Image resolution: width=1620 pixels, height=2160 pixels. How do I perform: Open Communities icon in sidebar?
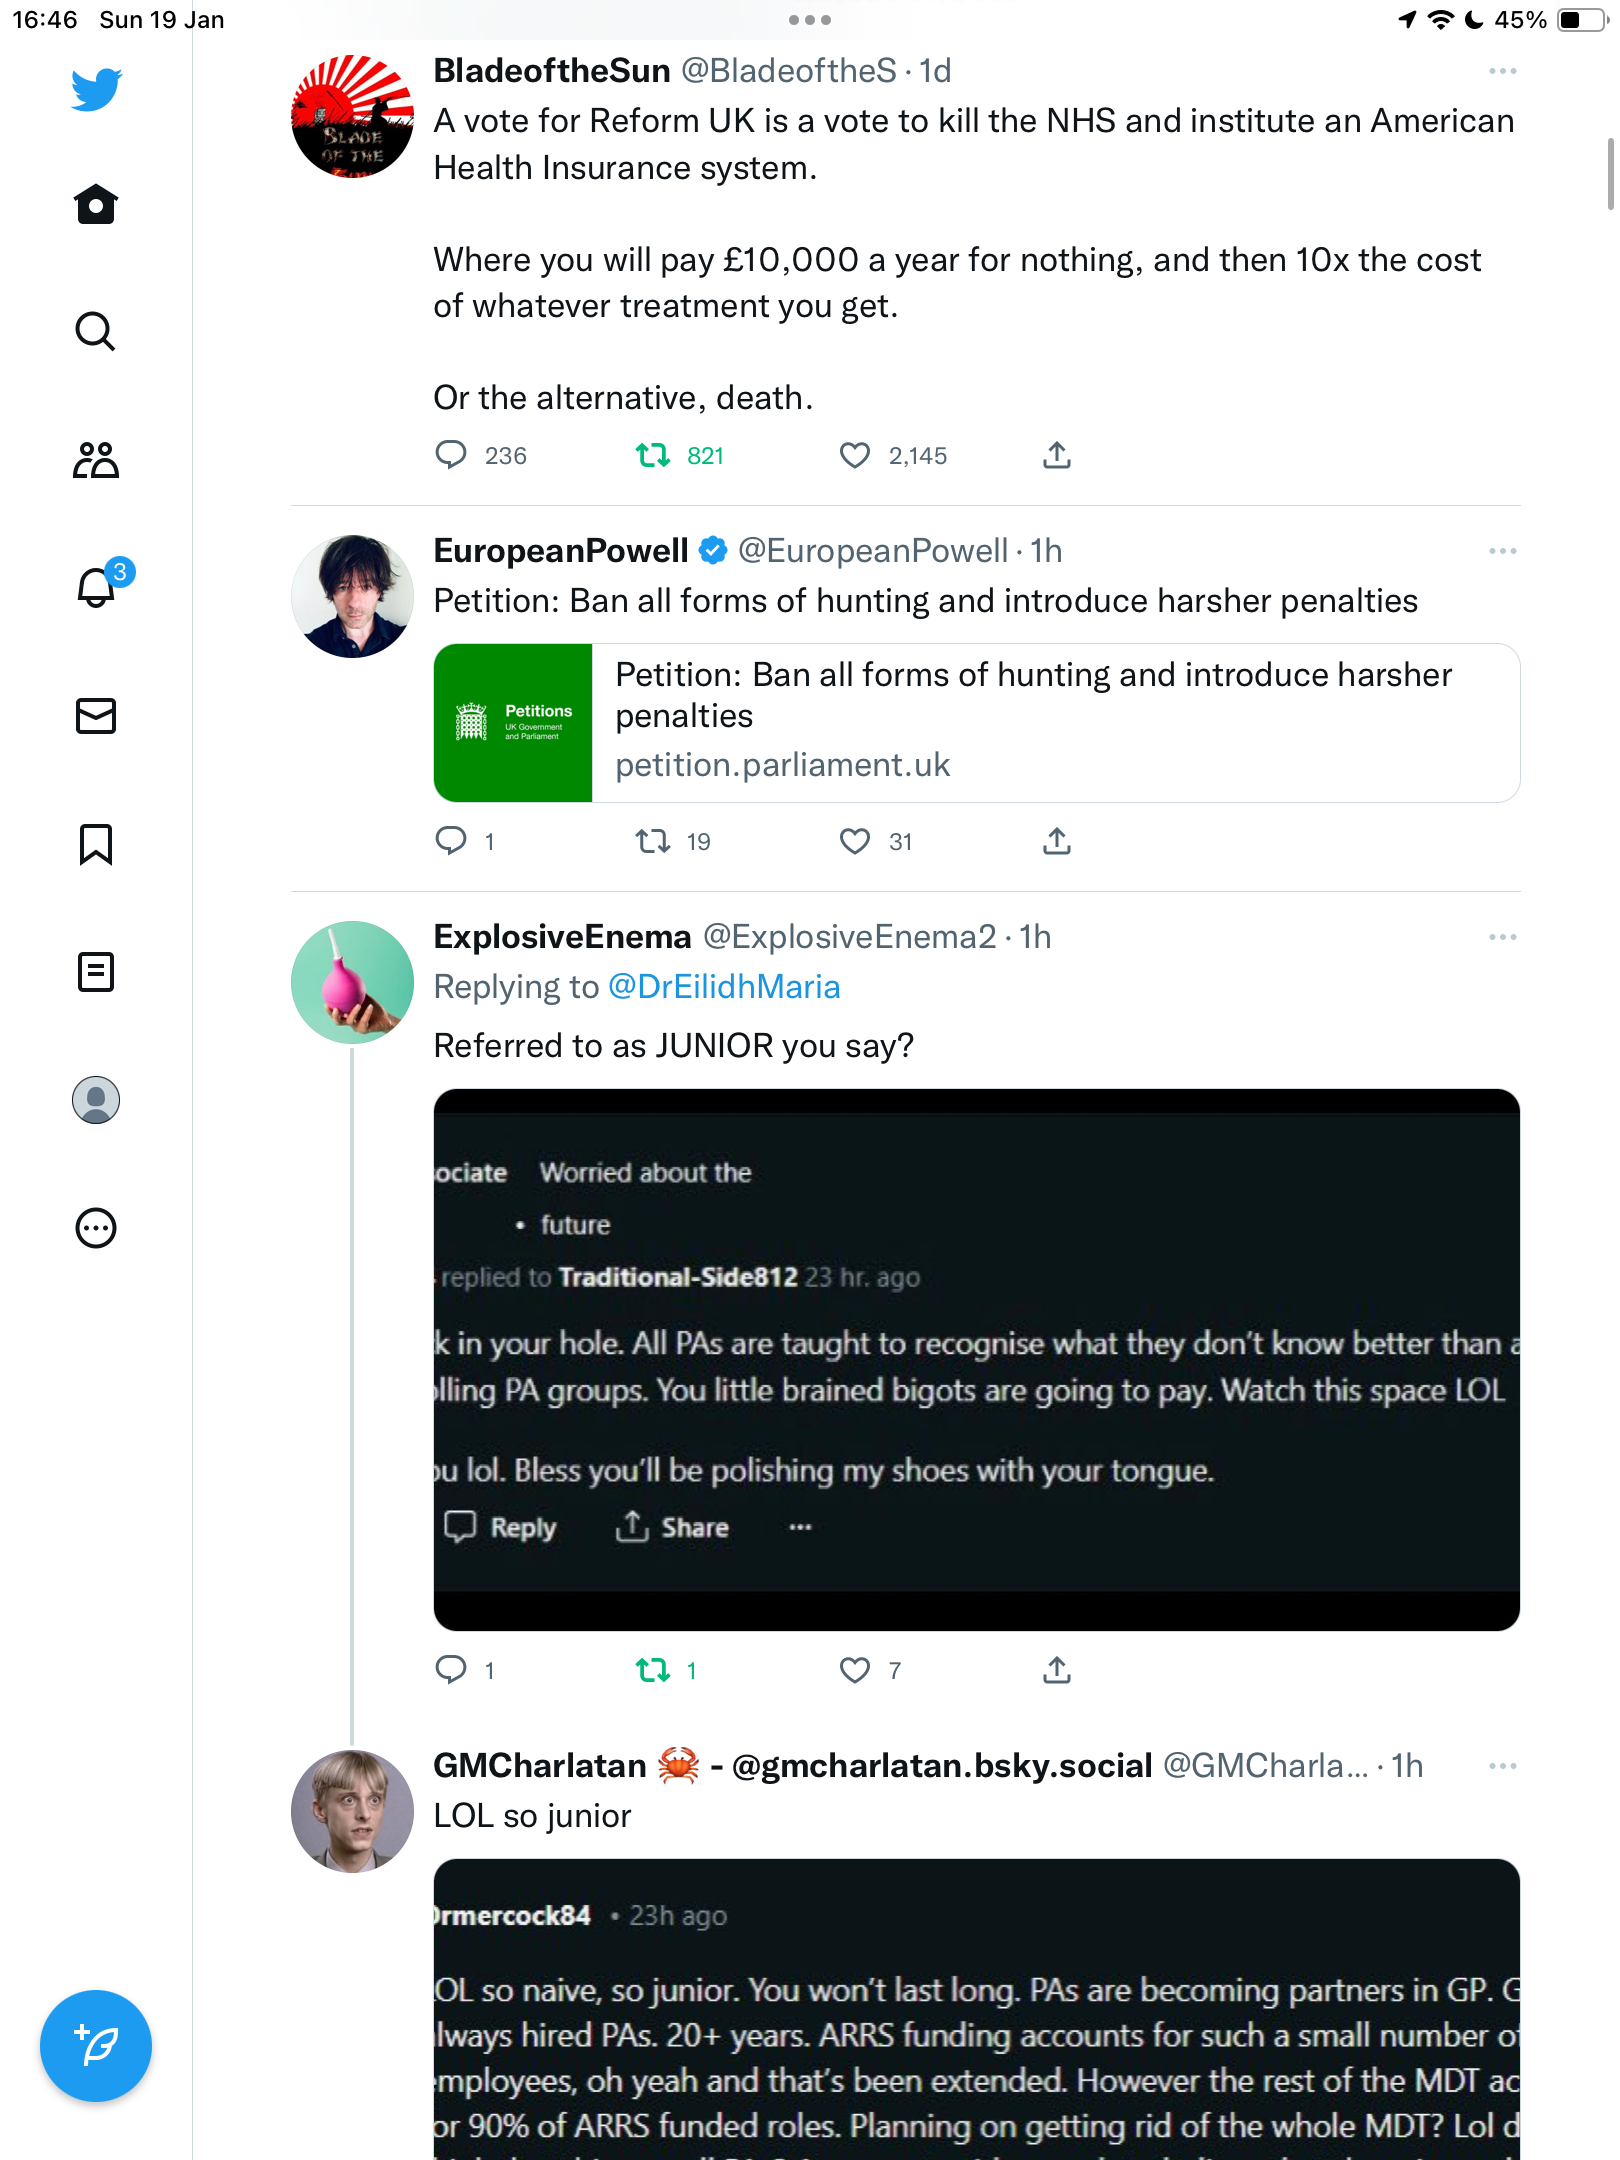pos(96,460)
